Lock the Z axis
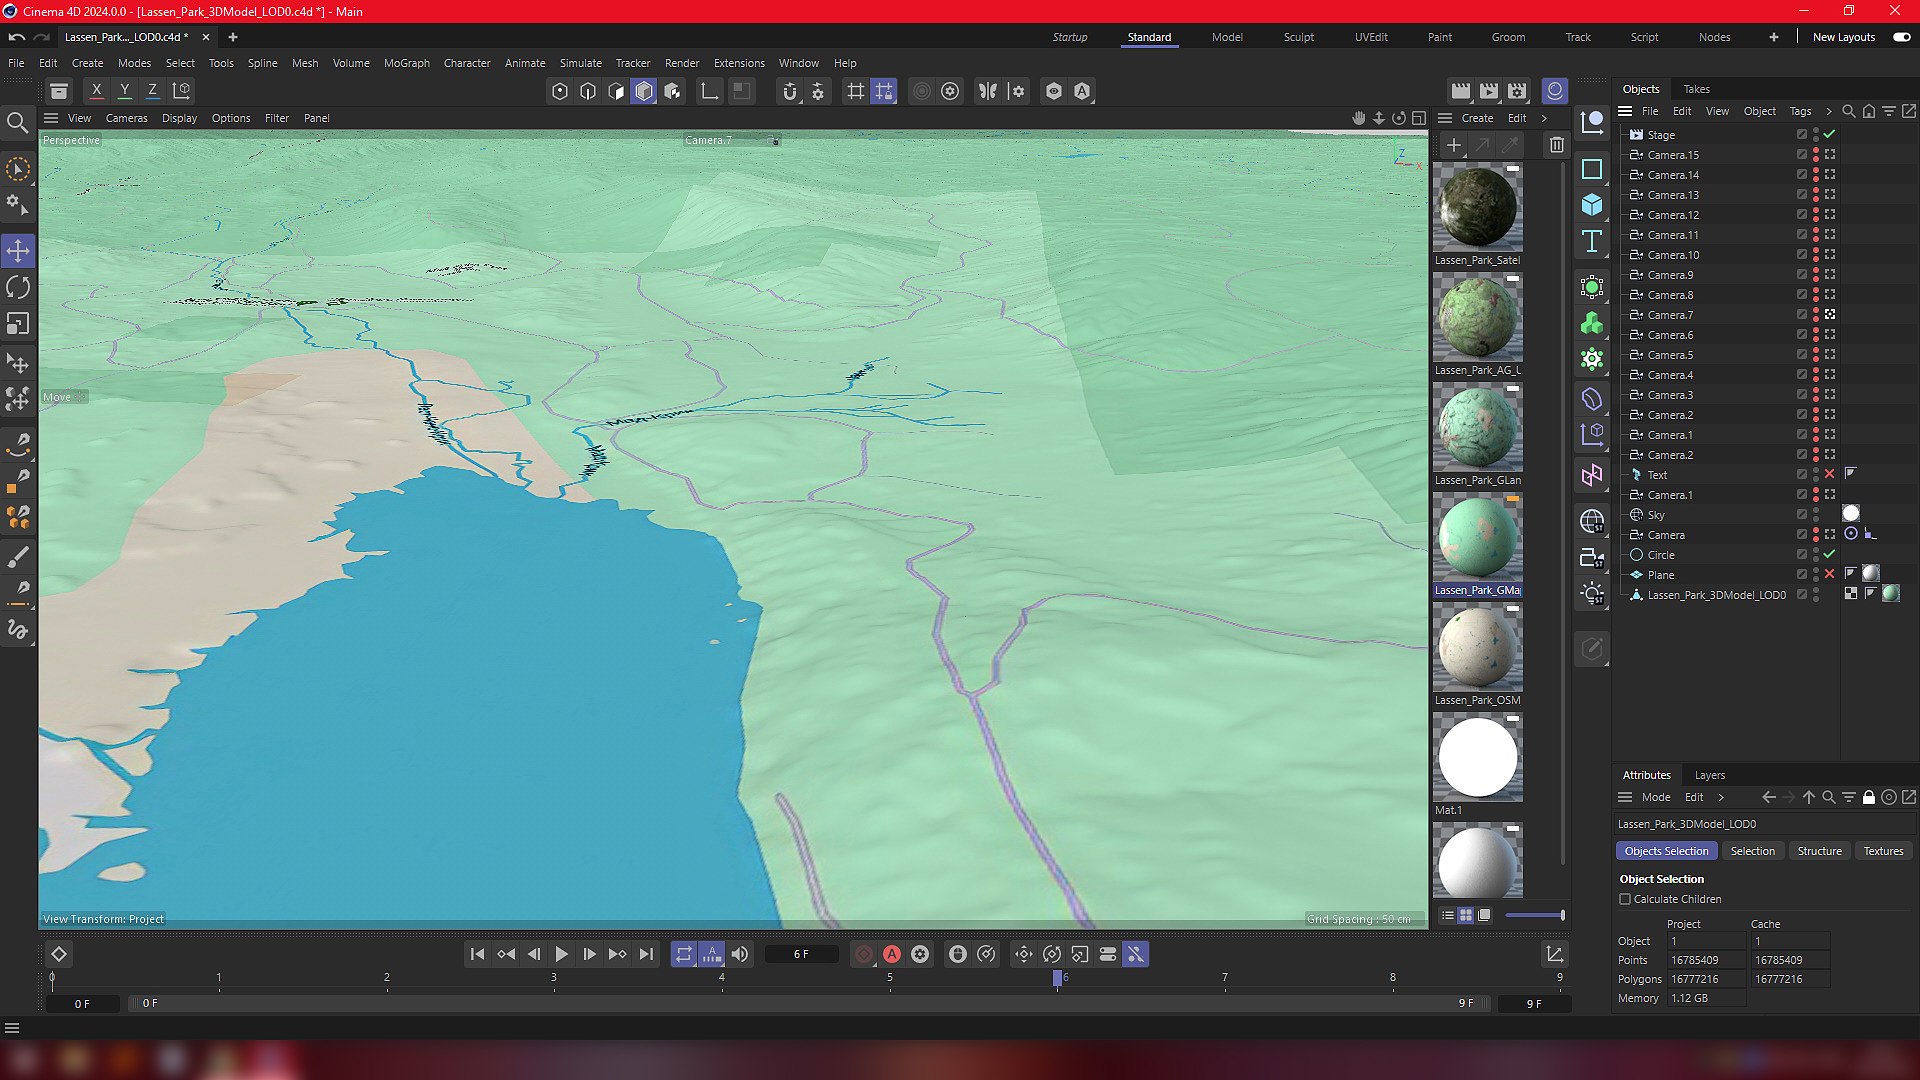The image size is (1920, 1080). click(x=152, y=91)
